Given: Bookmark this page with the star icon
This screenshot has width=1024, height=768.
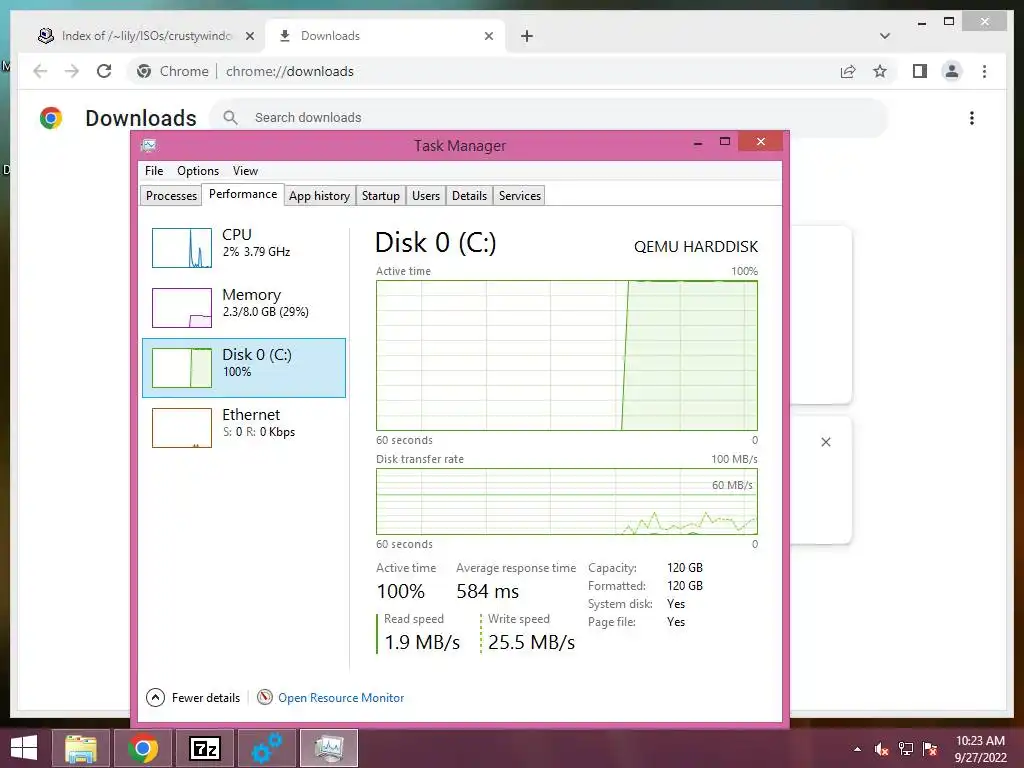Looking at the screenshot, I should click(880, 71).
